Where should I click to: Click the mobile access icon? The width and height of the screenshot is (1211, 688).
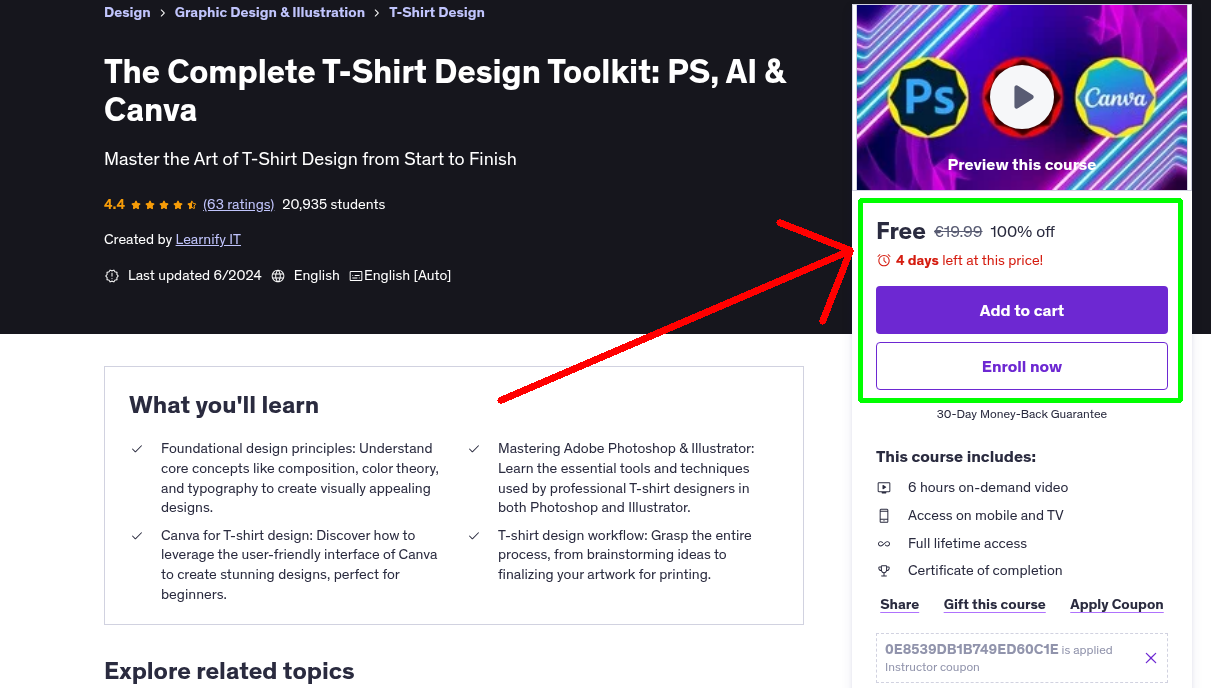tap(884, 516)
